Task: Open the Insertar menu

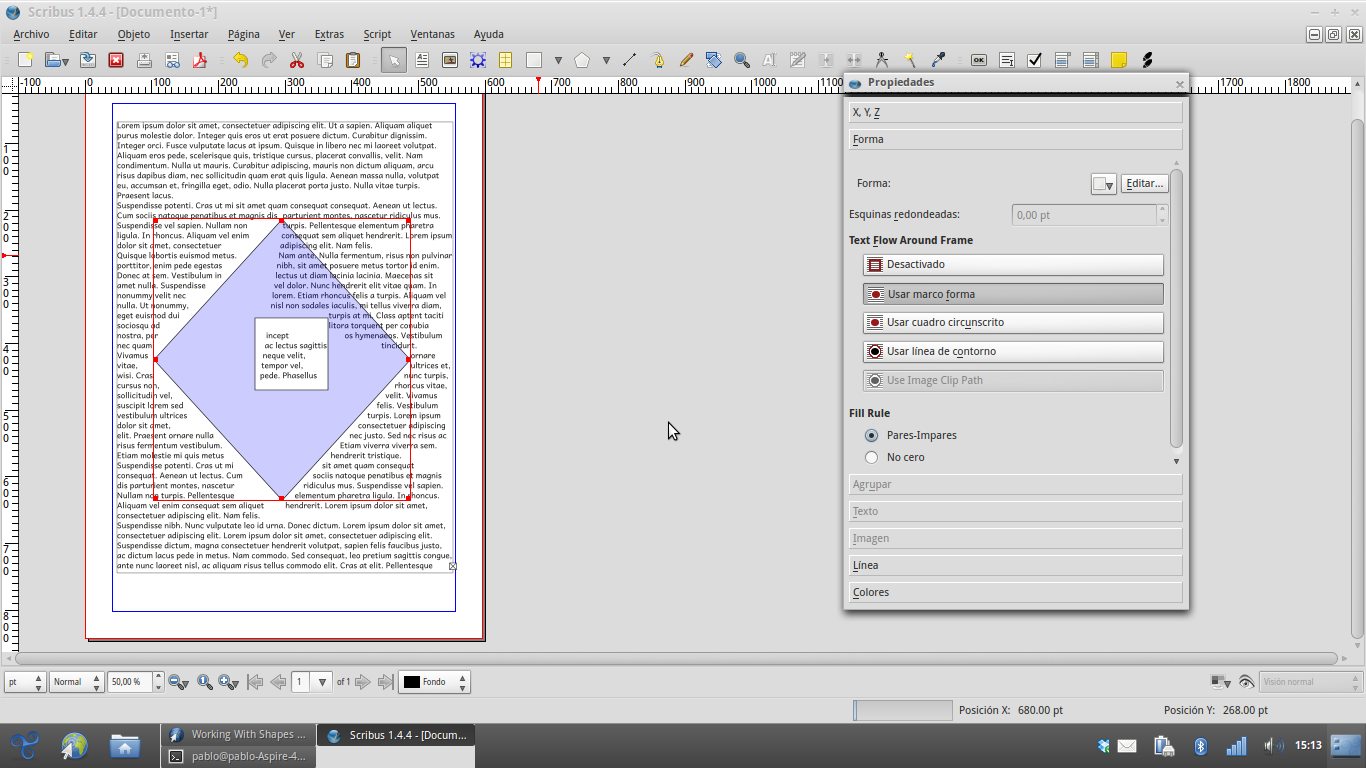Action: 189,34
